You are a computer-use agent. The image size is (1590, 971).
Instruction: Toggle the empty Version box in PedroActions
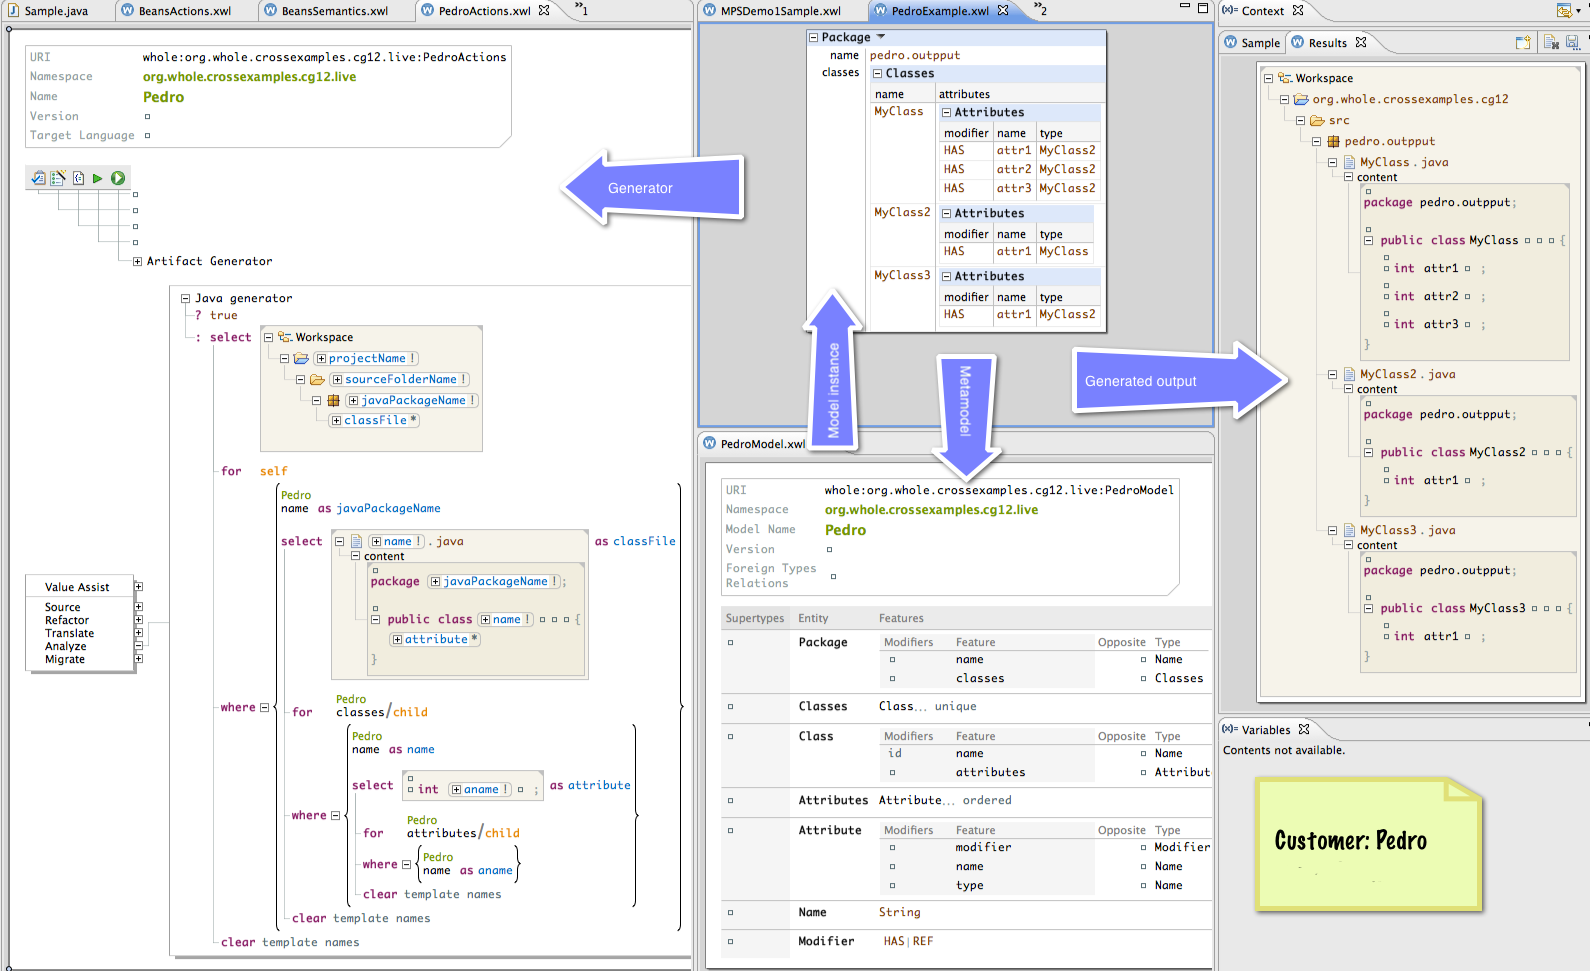click(147, 117)
